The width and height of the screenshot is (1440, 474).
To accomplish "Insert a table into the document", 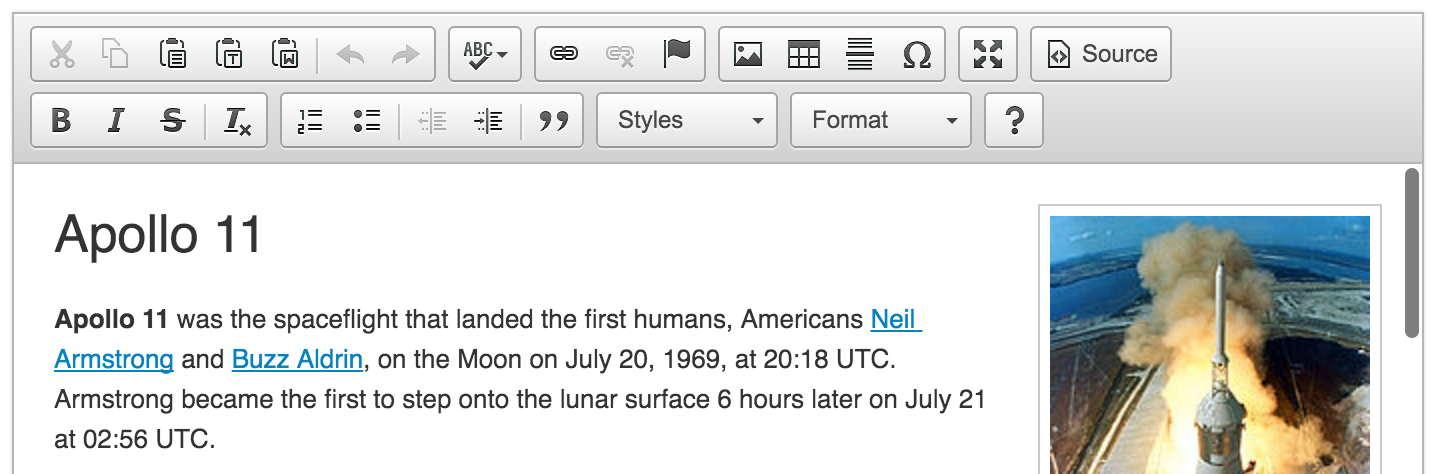I will (804, 54).
